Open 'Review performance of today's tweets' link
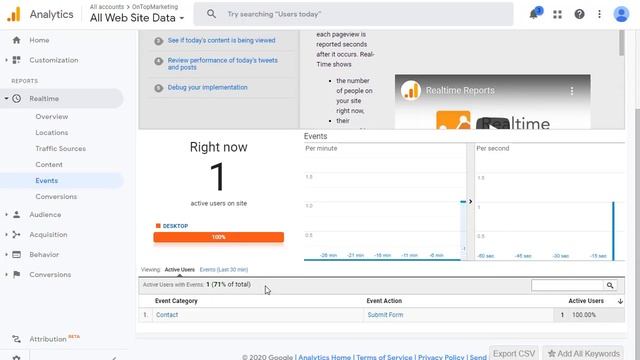This screenshot has height=360, width=640. coord(222,64)
